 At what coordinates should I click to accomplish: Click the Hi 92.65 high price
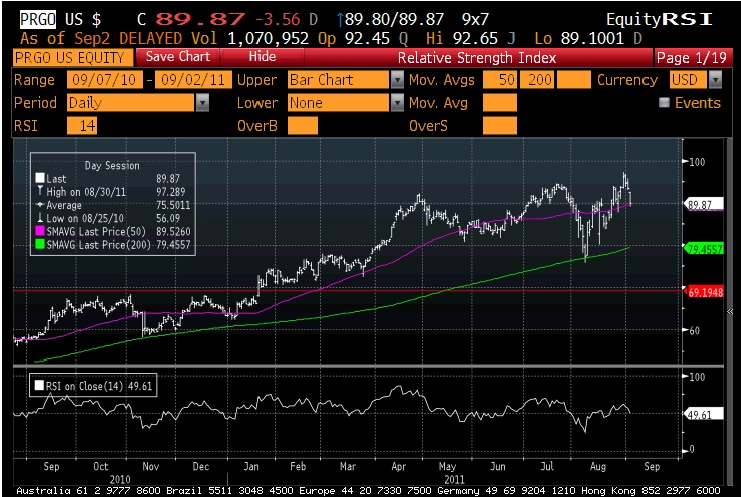475,38
